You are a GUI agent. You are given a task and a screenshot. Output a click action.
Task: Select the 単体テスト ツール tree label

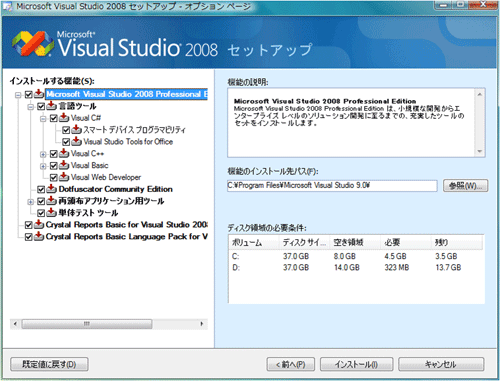(x=88, y=213)
